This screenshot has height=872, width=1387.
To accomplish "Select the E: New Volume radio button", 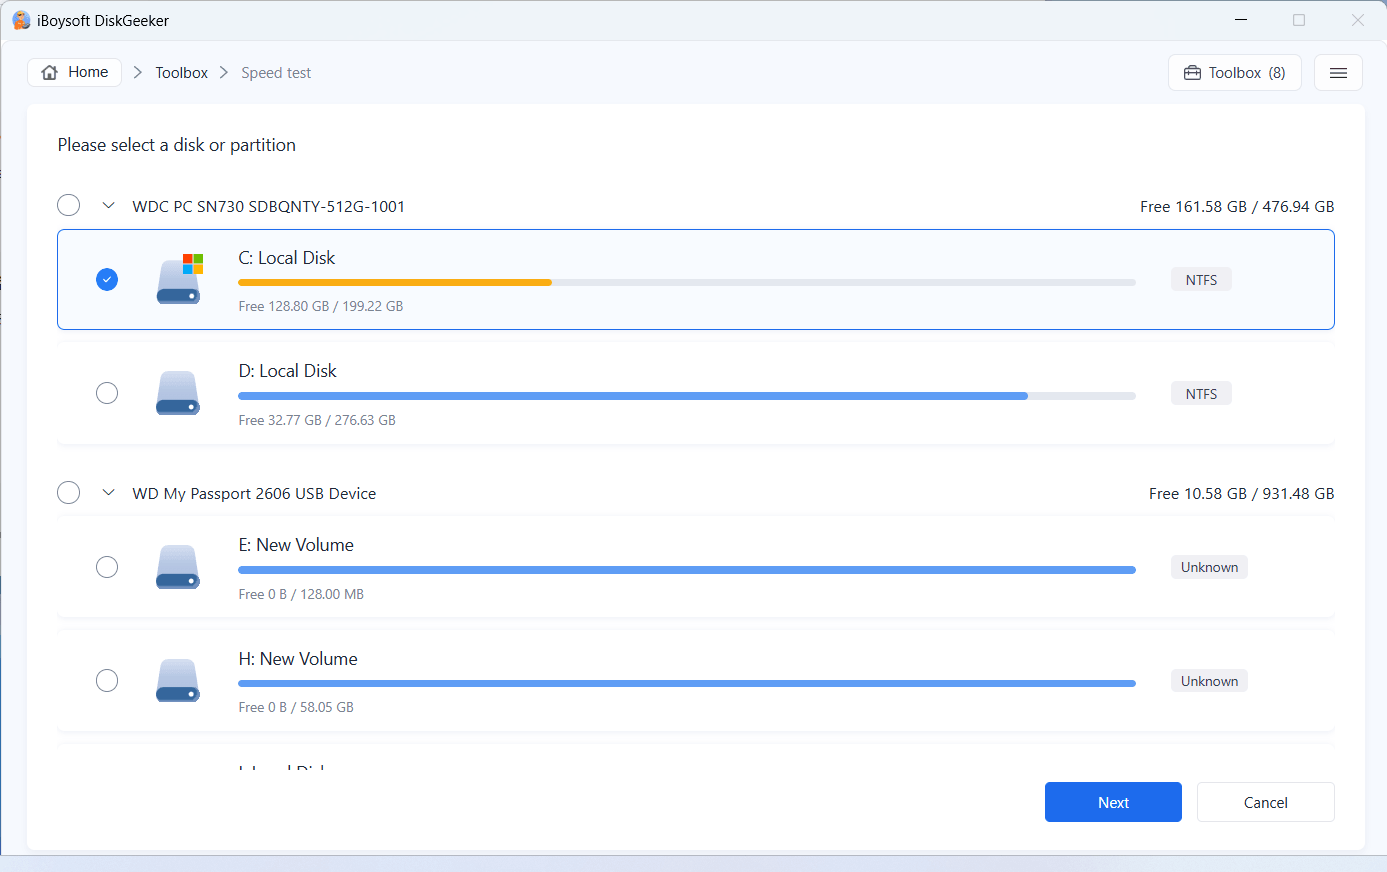I will coord(107,567).
